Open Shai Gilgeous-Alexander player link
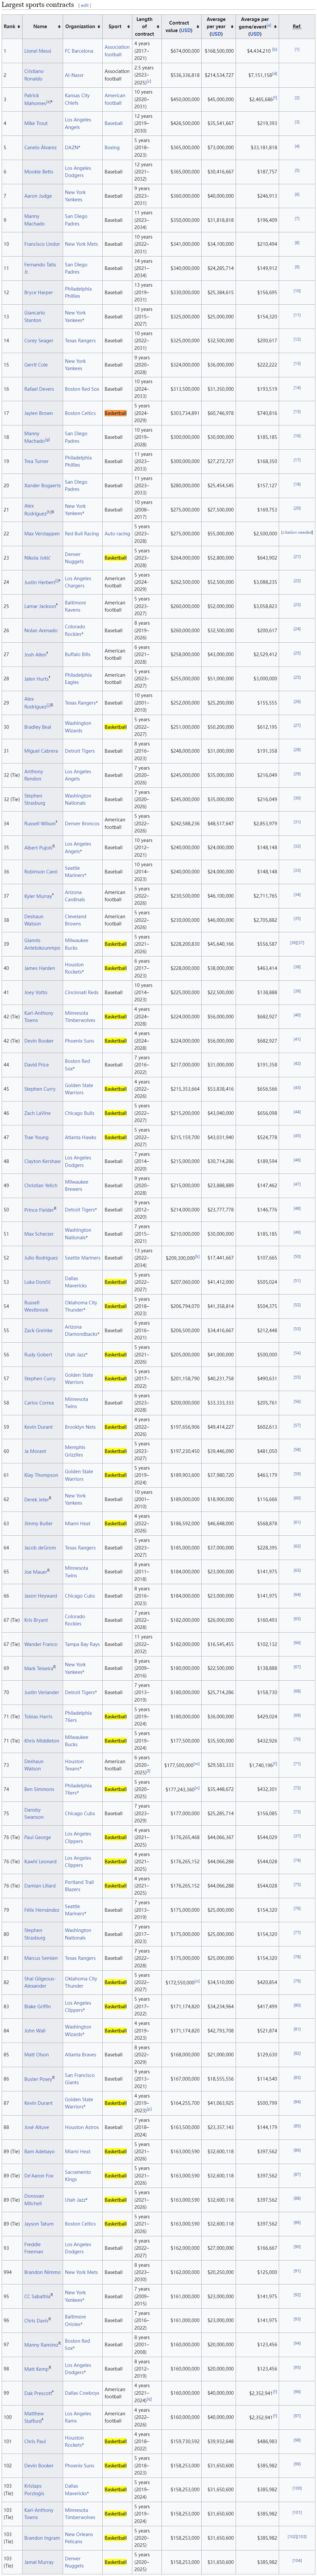This screenshot has width=317, height=2576. click(40, 1982)
